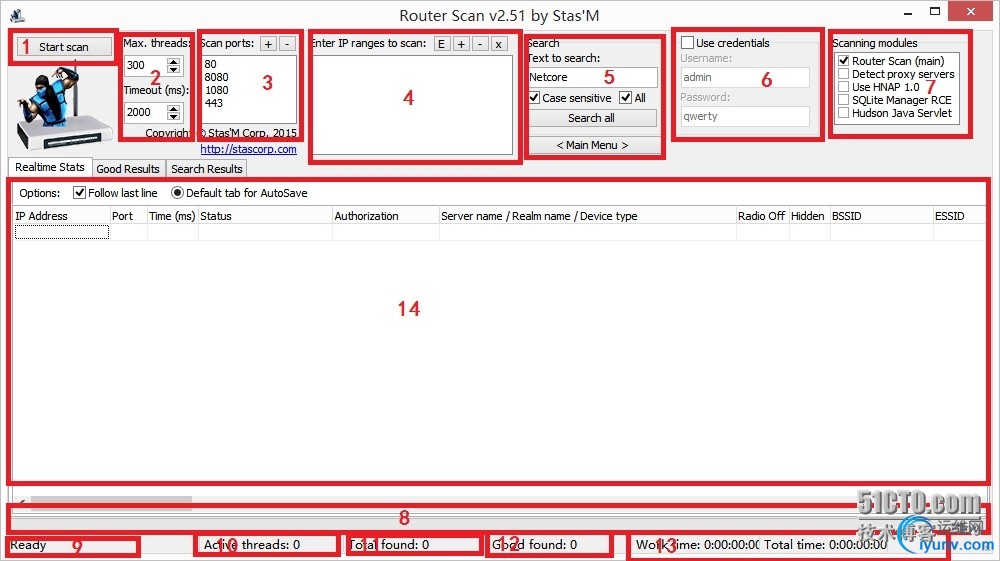
Task: Toggle the All checkbox in Search
Action: point(626,98)
